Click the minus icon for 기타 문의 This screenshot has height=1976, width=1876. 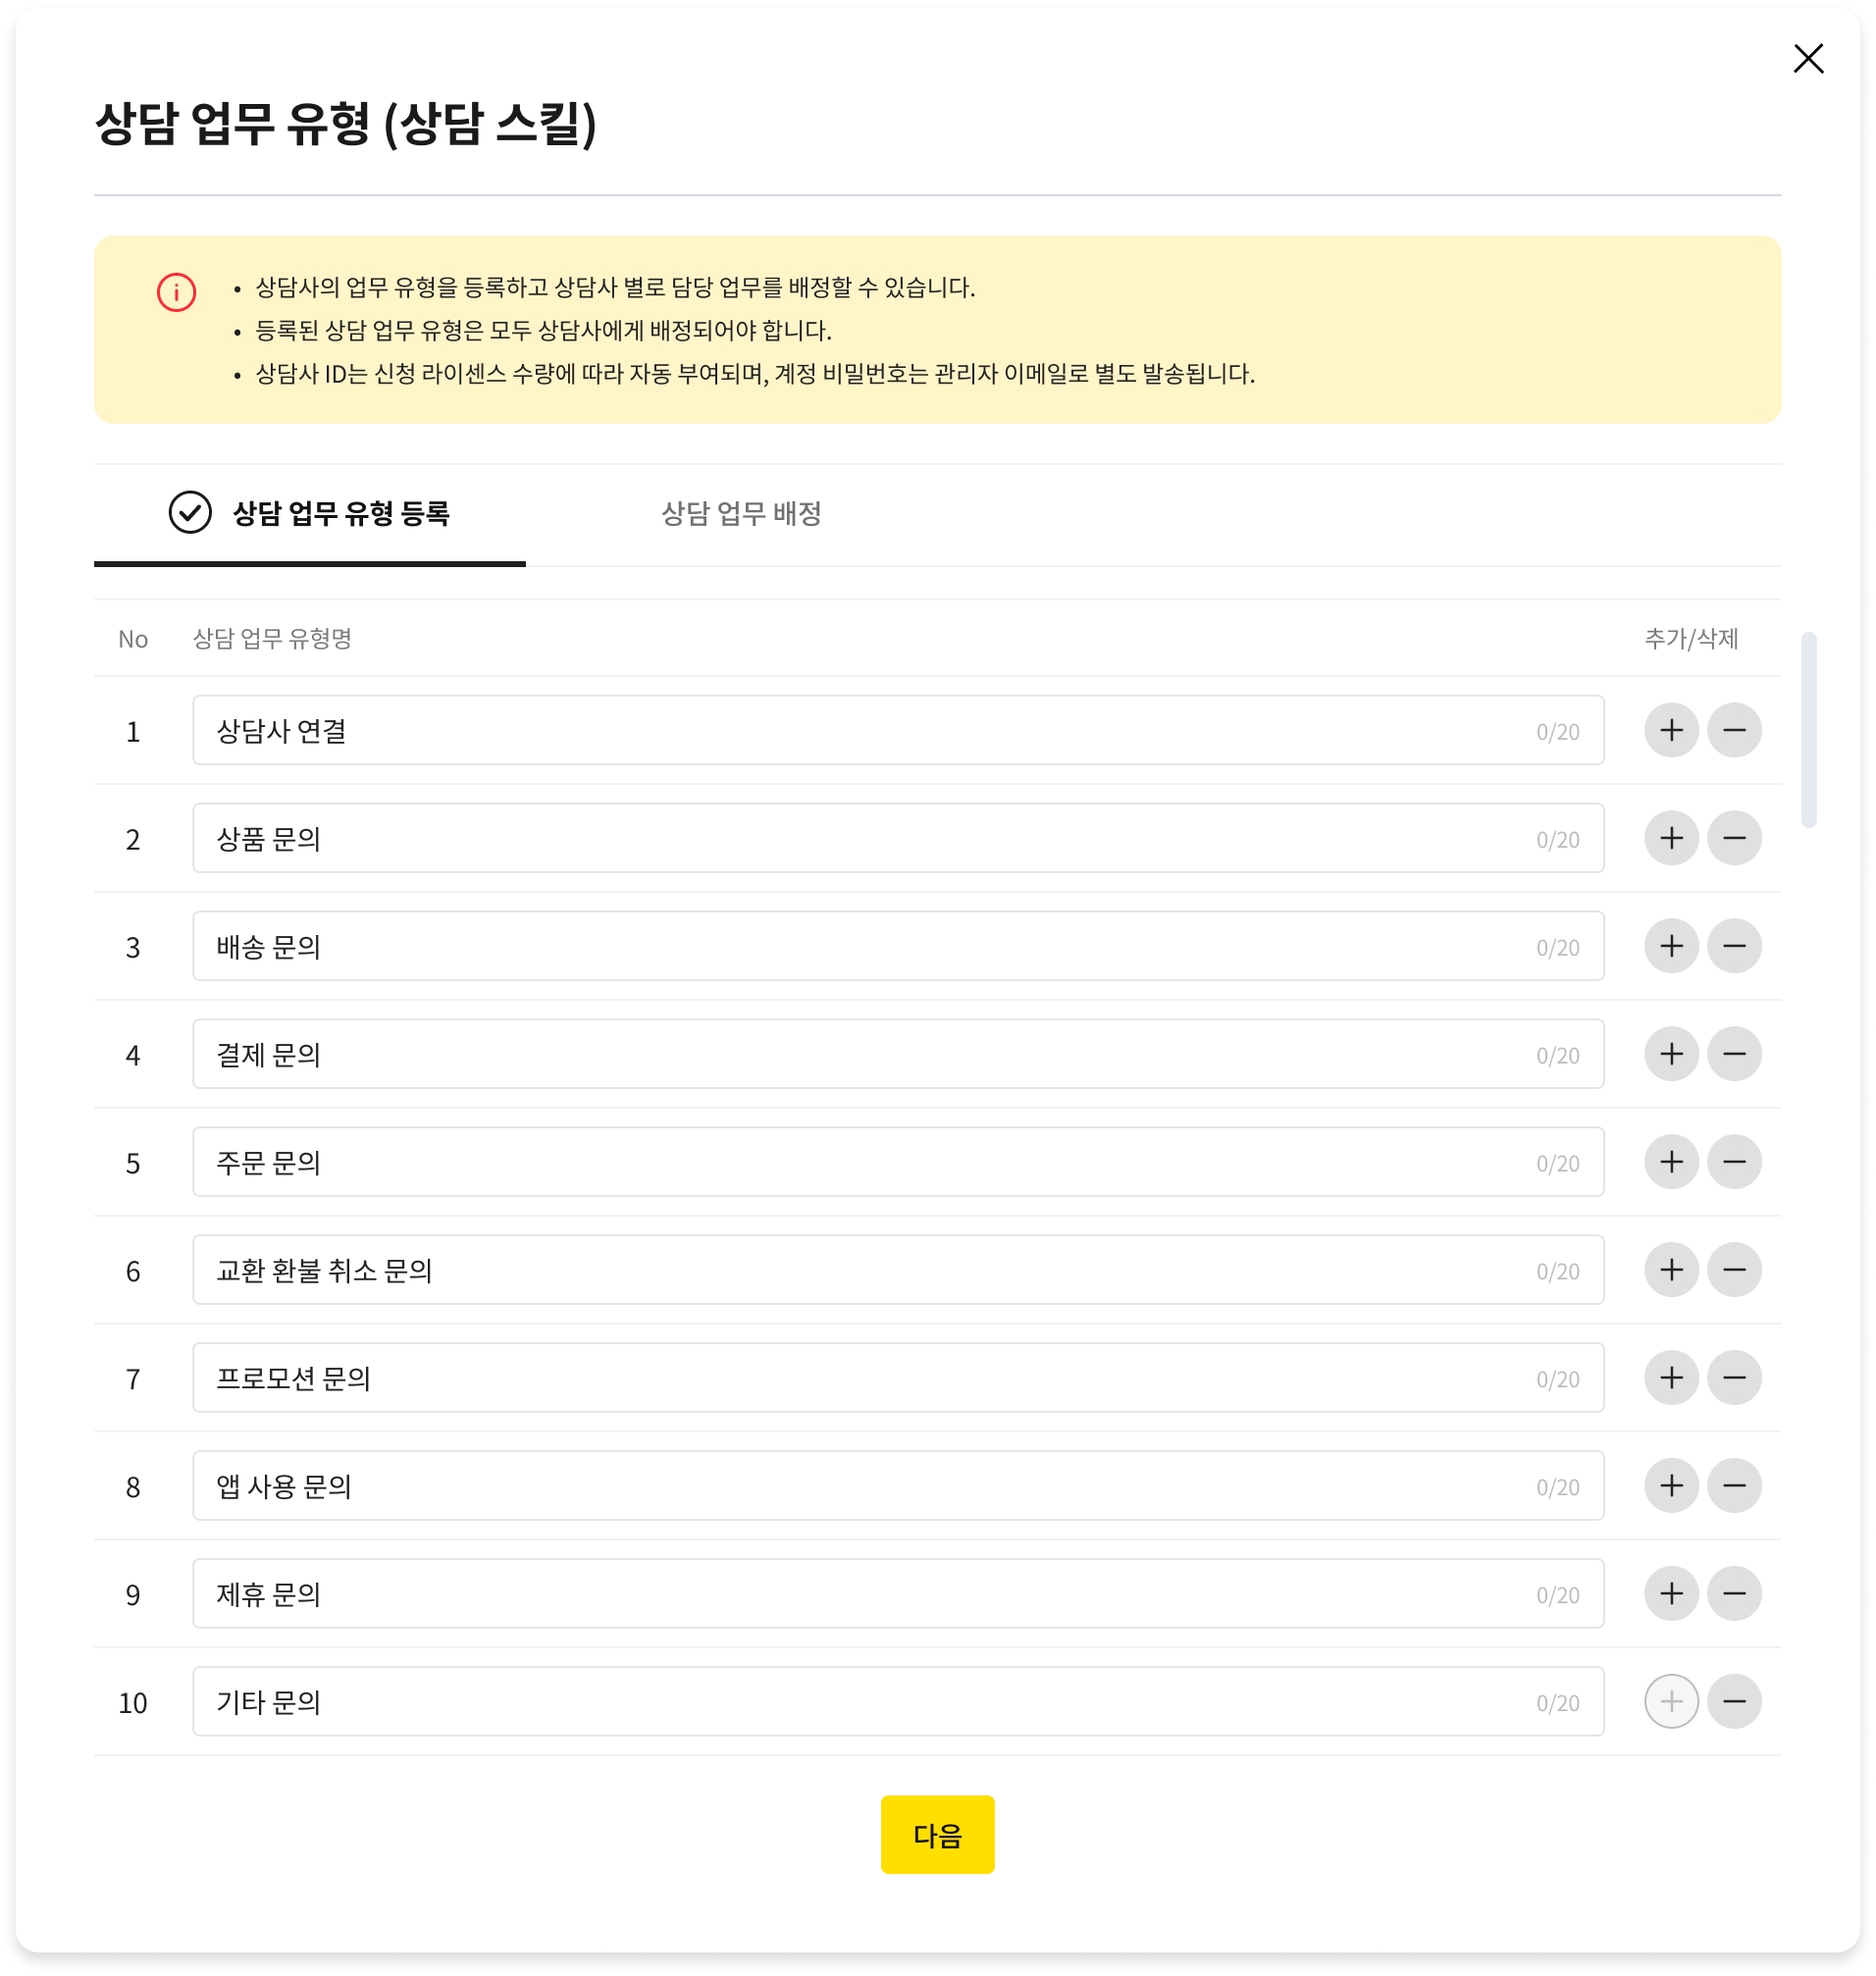[x=1734, y=1702]
